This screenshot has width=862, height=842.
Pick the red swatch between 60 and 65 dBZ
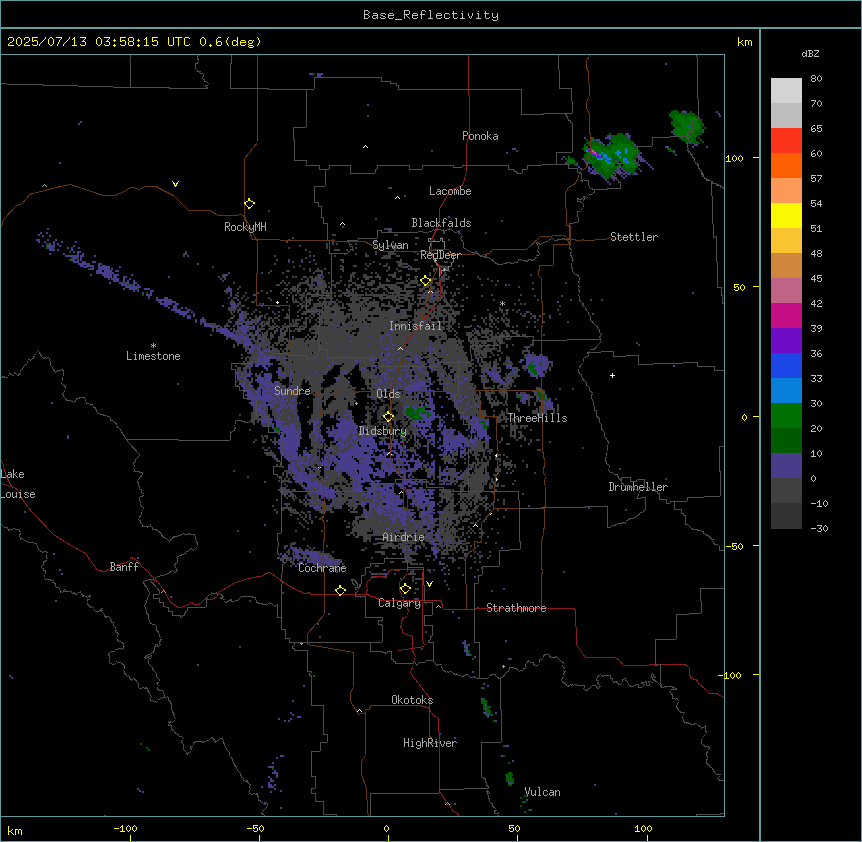[x=786, y=141]
